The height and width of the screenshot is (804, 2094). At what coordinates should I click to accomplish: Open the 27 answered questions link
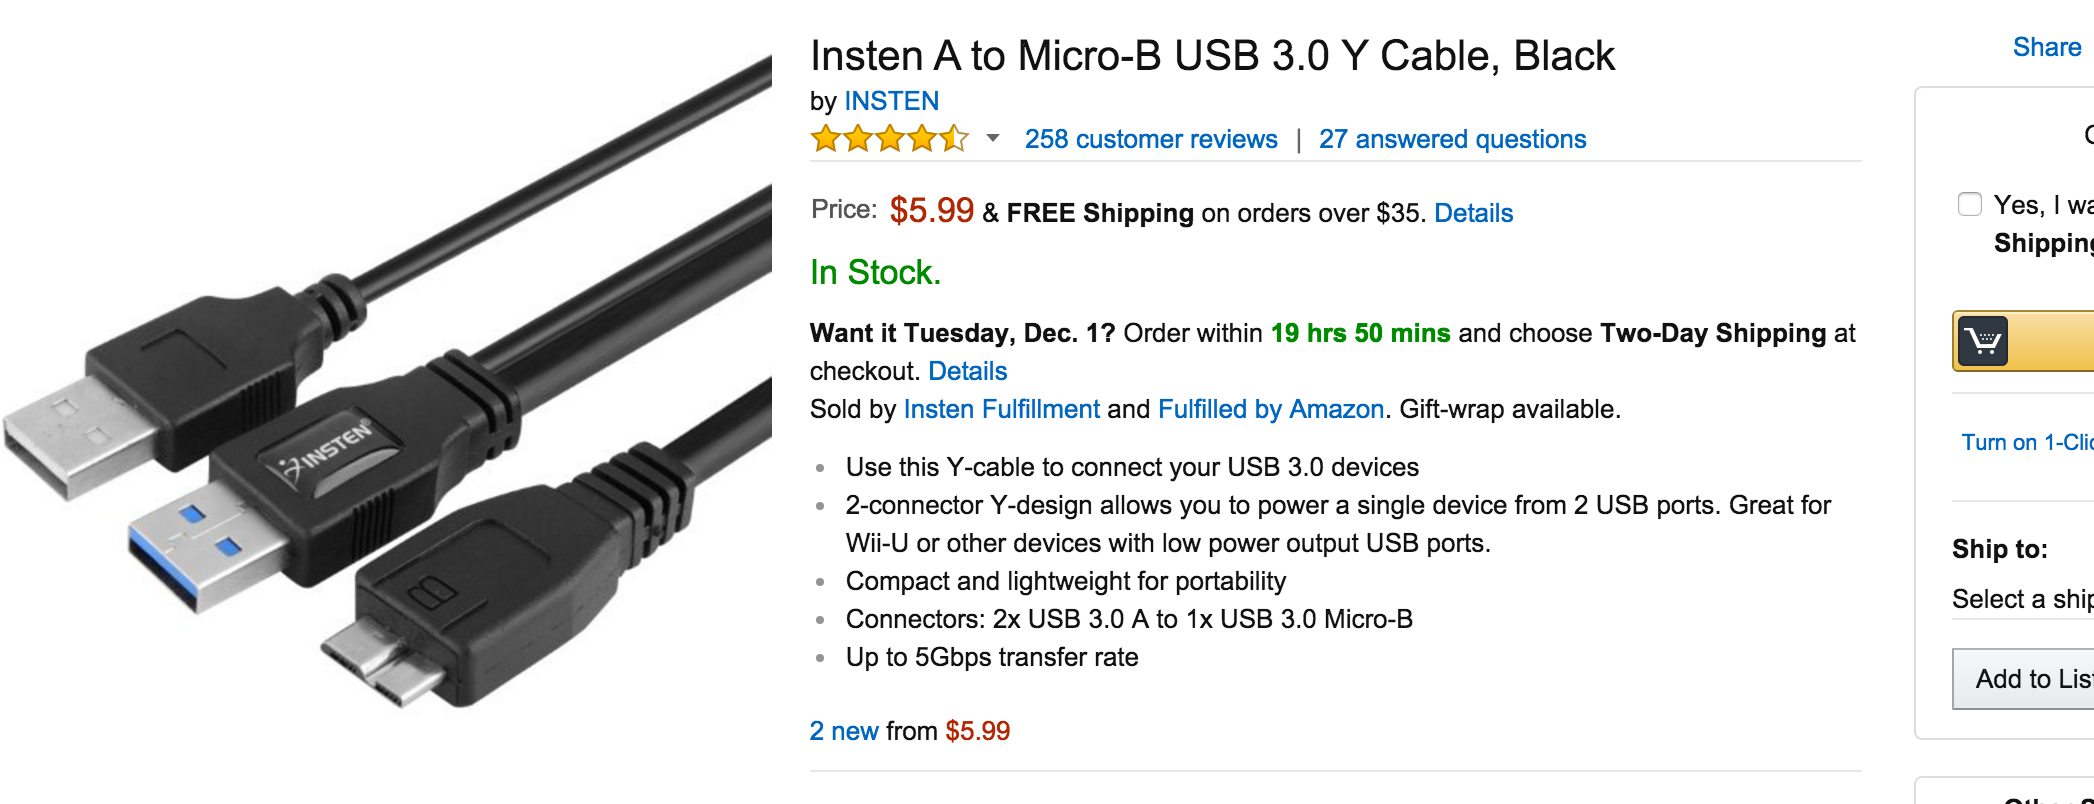[x=1451, y=139]
